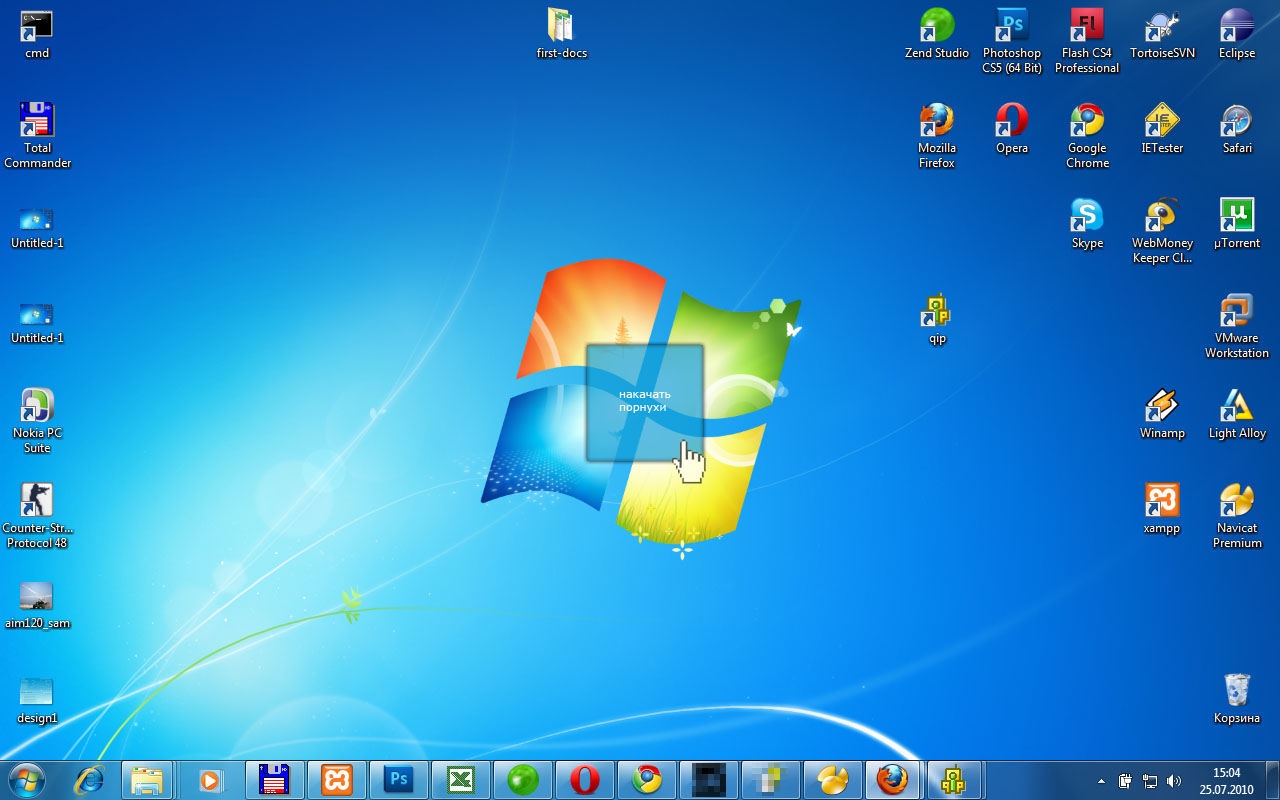Switch to Photoshop in the taskbar
The height and width of the screenshot is (800, 1280).
click(398, 779)
